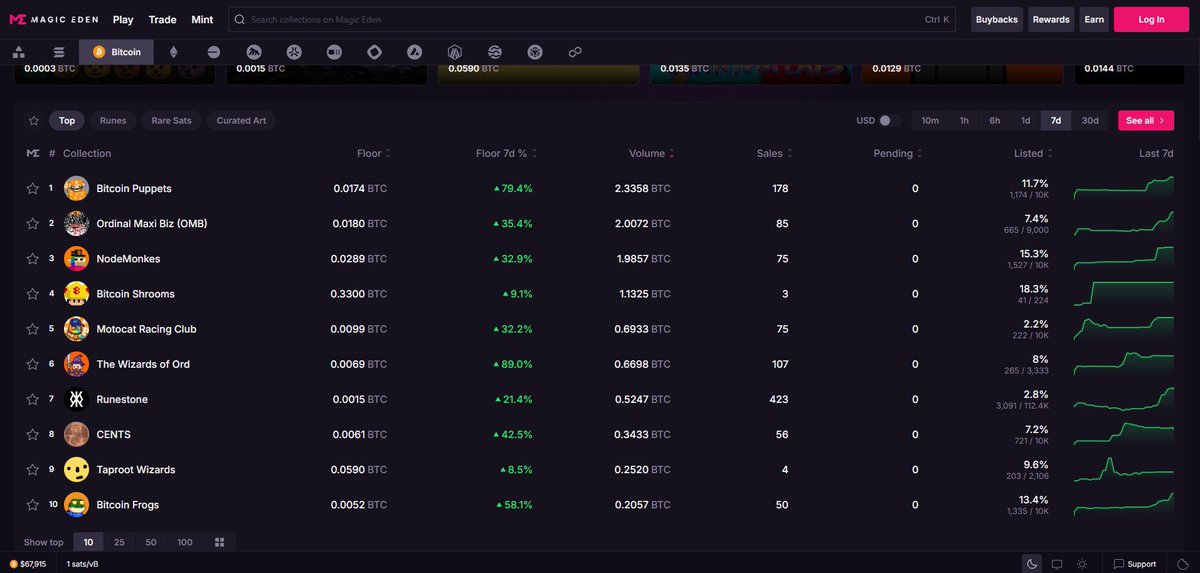Image resolution: width=1200 pixels, height=573 pixels.
Task: Switch to the Ethereum chain icon
Action: pyautogui.click(x=174, y=52)
